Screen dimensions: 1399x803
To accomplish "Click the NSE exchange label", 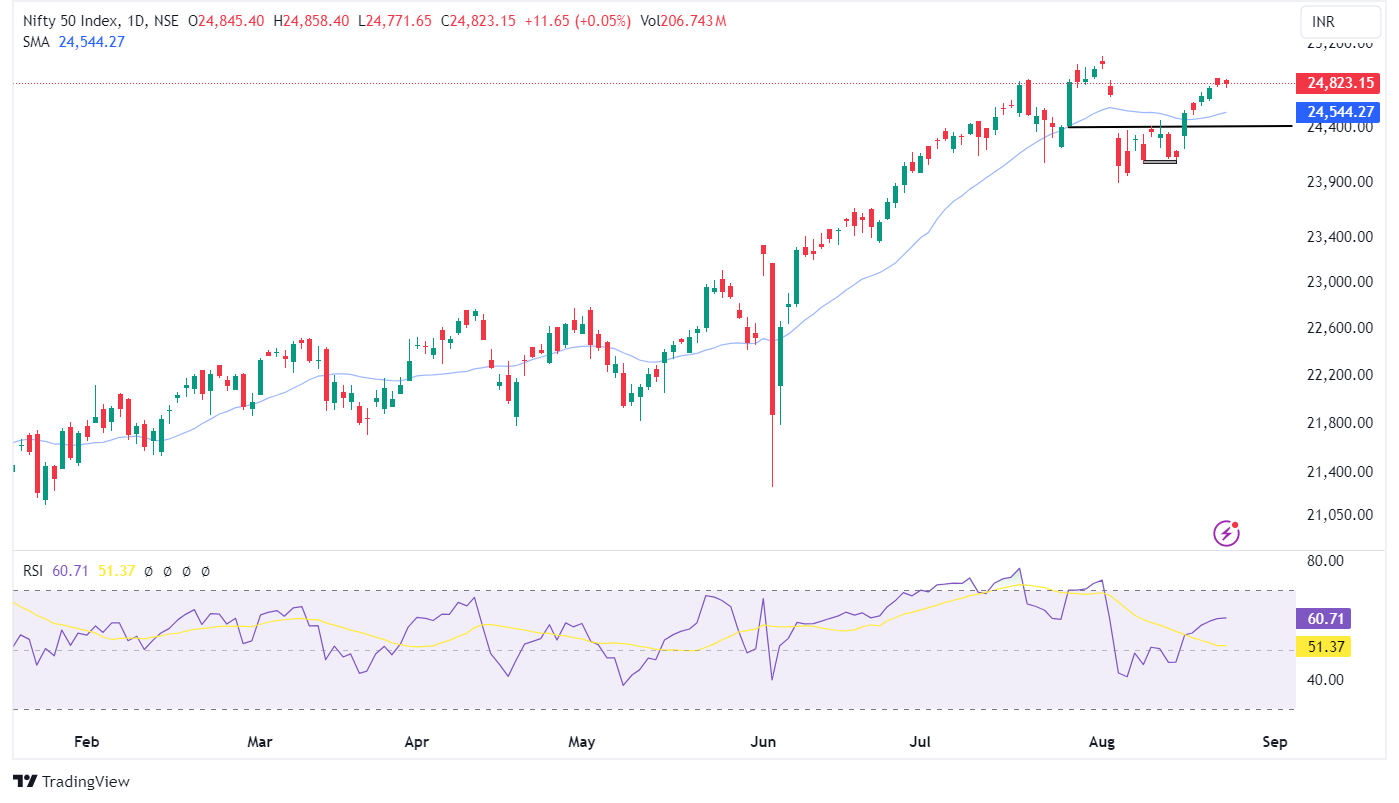I will point(168,21).
